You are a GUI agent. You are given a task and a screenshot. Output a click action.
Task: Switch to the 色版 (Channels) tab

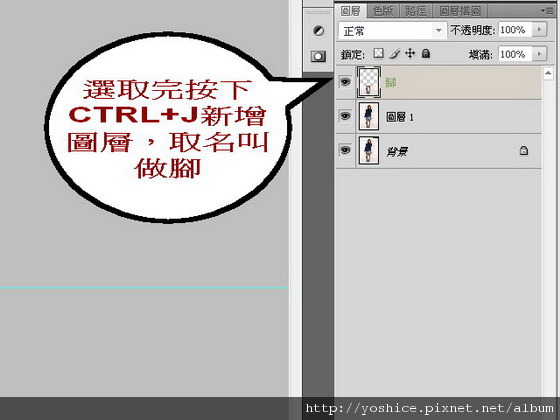tap(383, 11)
